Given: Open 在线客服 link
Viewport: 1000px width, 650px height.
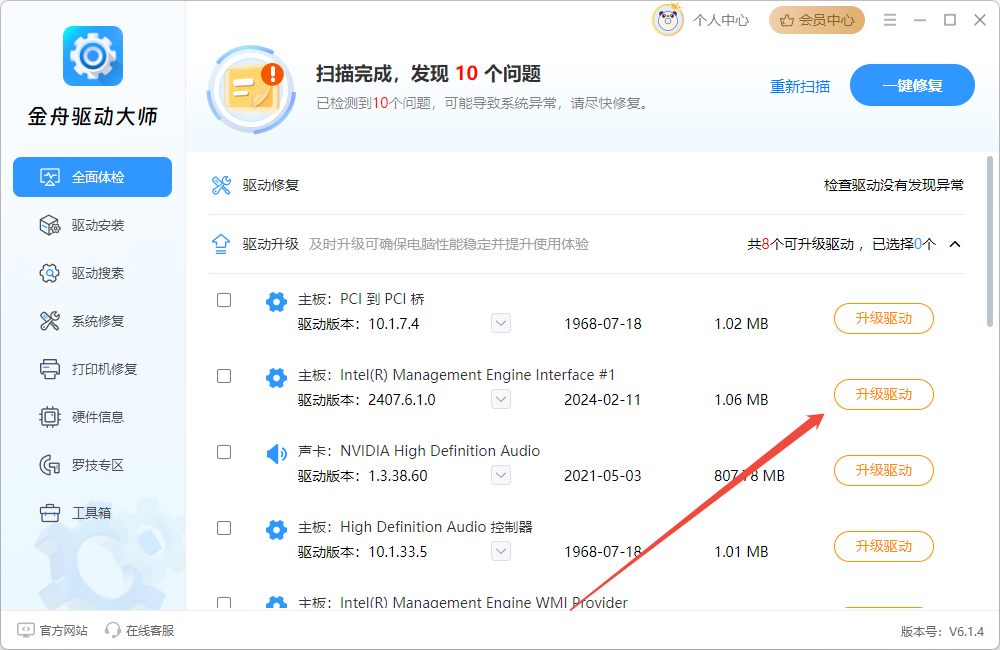Looking at the screenshot, I should click(140, 630).
